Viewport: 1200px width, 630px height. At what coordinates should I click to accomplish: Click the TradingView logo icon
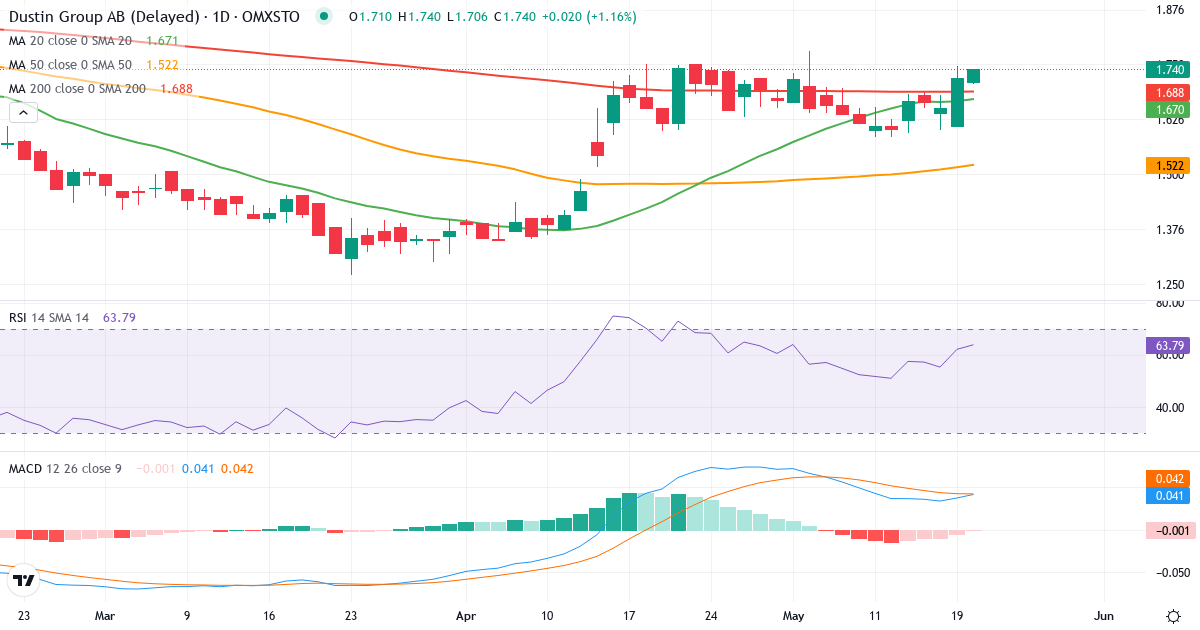[24, 579]
